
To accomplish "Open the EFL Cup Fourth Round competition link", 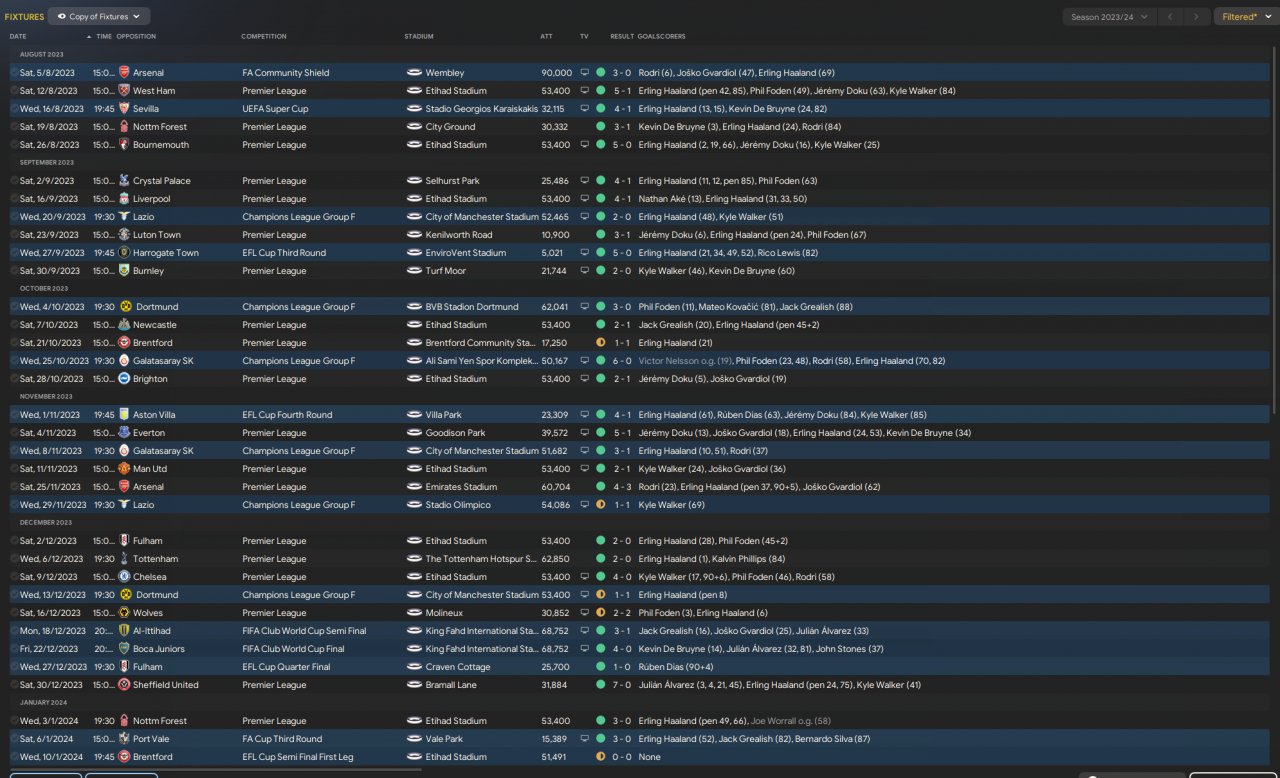I will point(287,415).
